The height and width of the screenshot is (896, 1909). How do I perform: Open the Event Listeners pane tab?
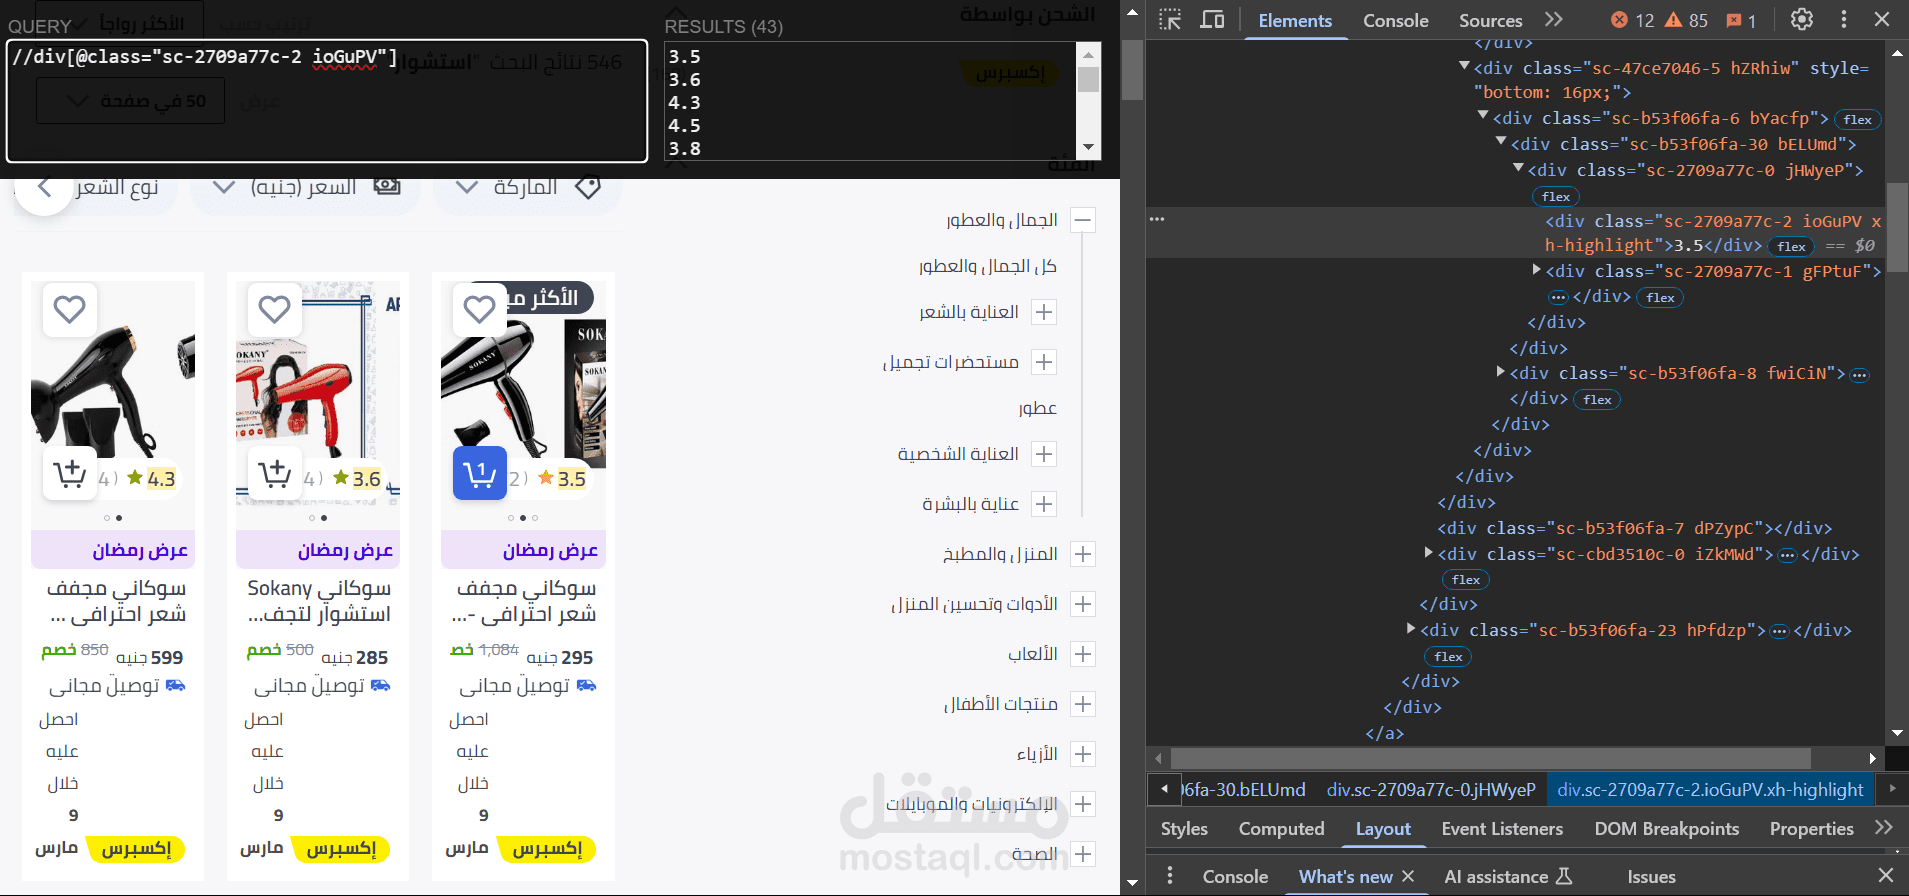point(1502,828)
